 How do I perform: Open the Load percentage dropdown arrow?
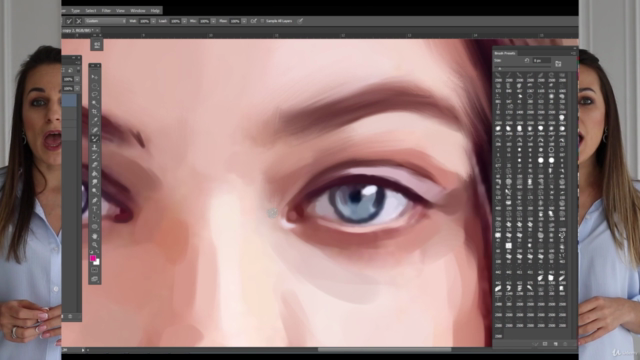point(184,21)
